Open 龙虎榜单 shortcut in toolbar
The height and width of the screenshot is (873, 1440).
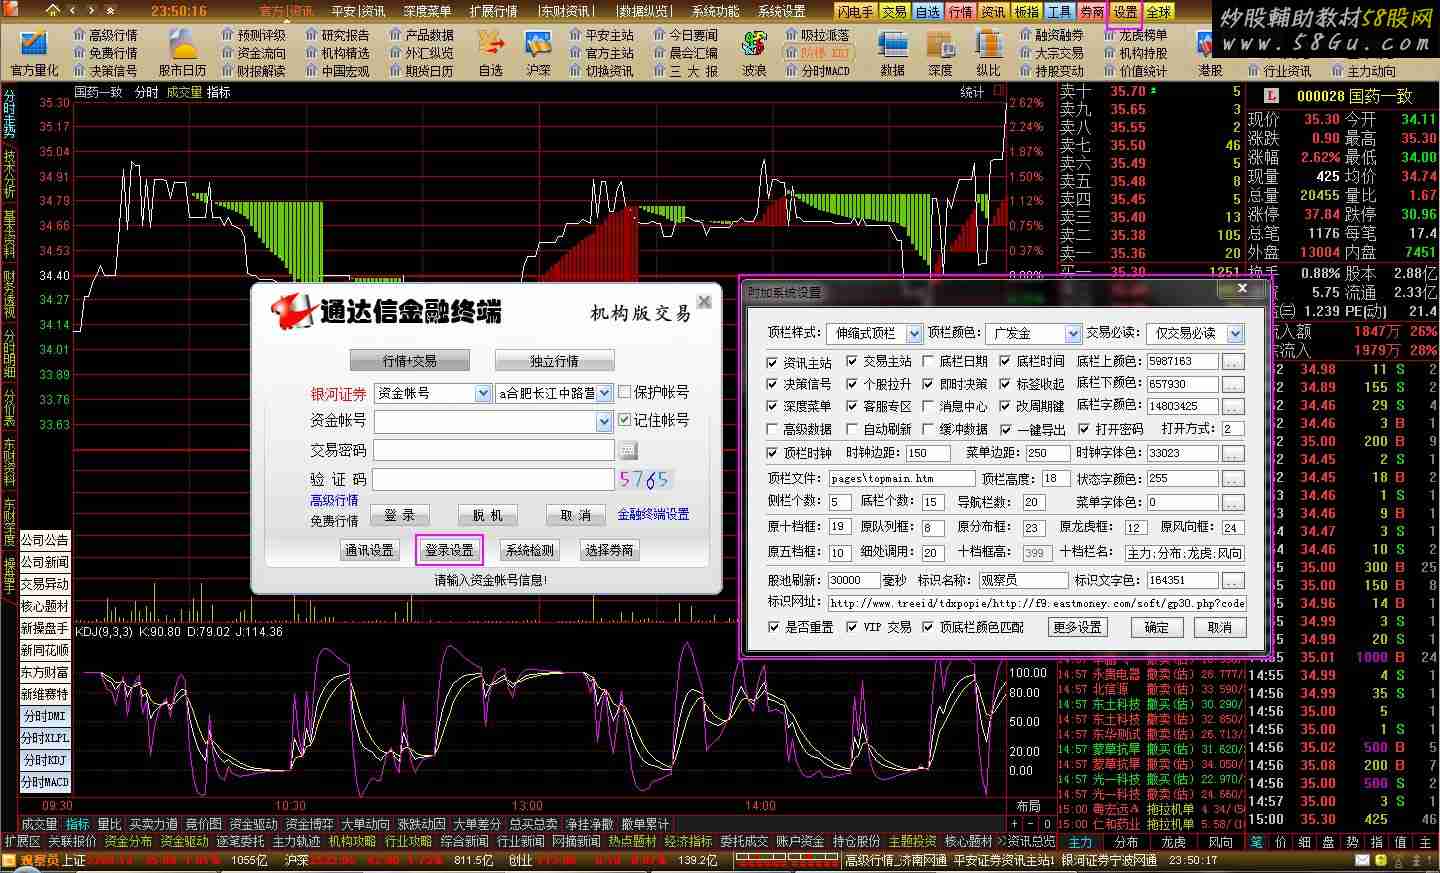coord(1136,35)
